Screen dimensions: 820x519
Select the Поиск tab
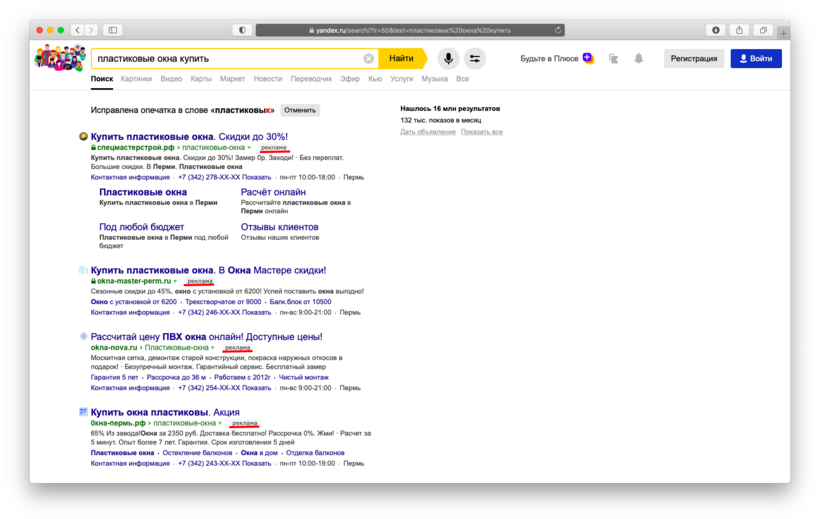[102, 78]
